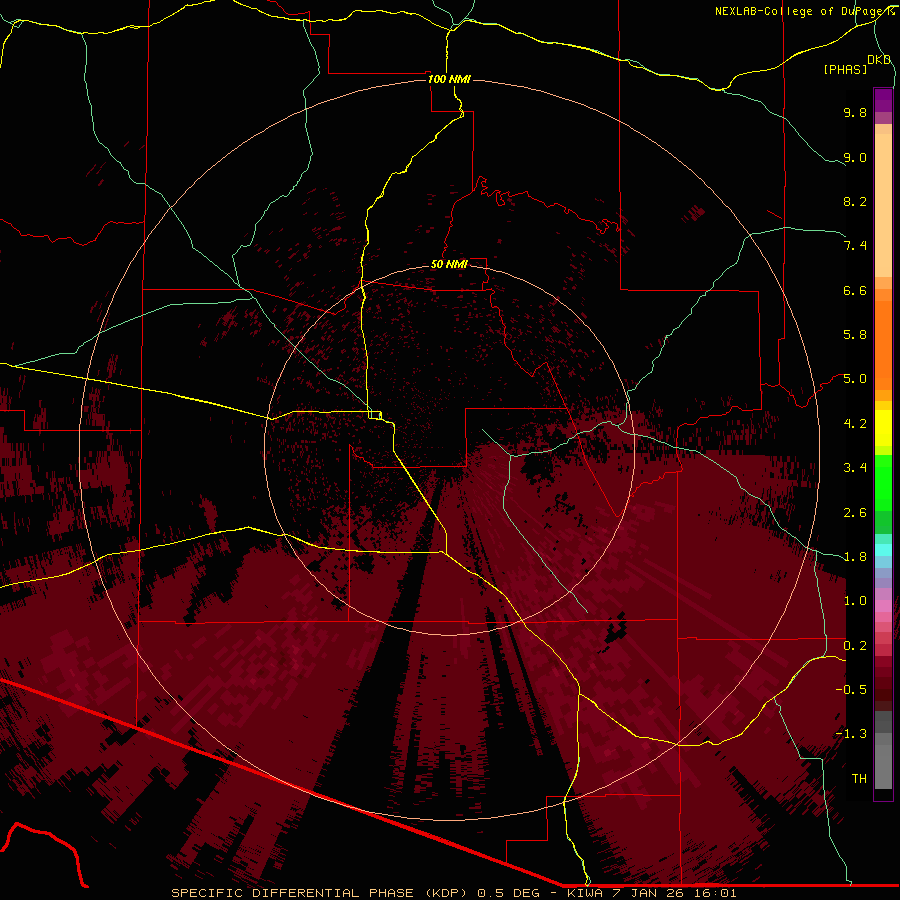Pick the purple band atop the color scale

883,100
